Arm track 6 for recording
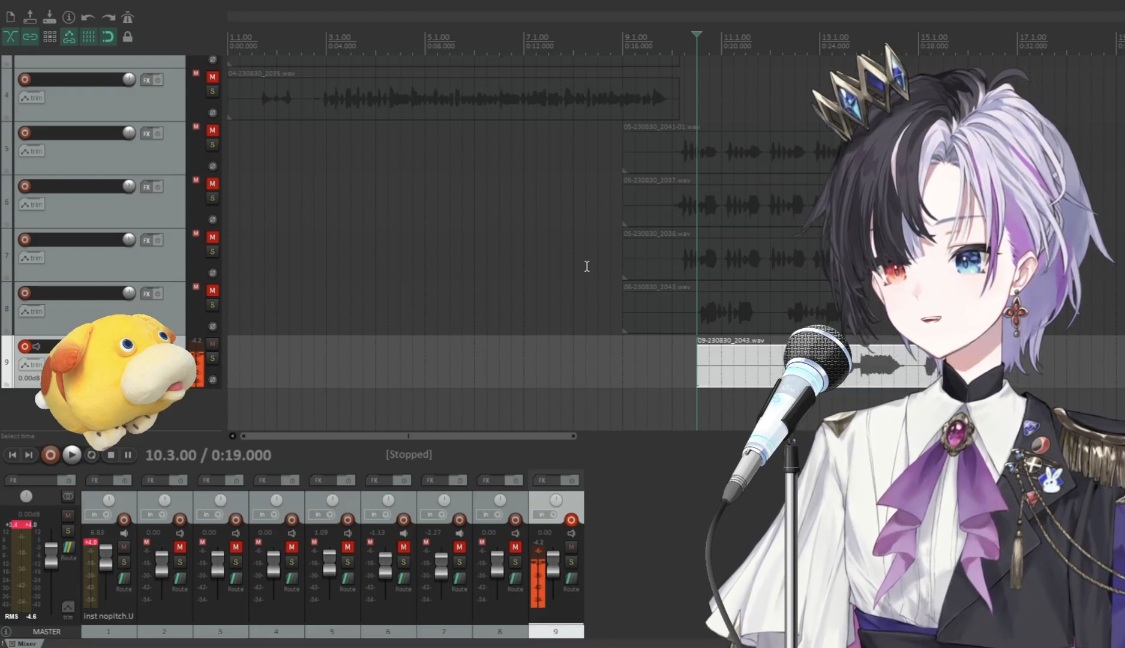Viewport: 1125px width, 648px height. [x=24, y=186]
